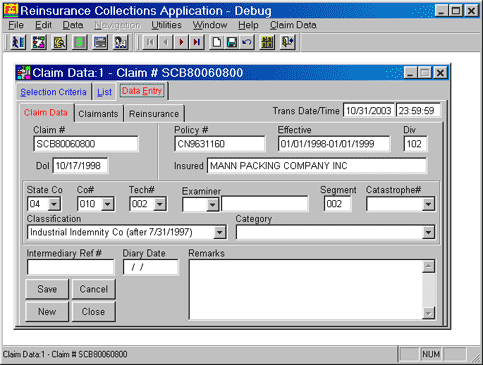Image resolution: width=483 pixels, height=365 pixels.
Task: Click the person with chart toolbar icon
Action: pyautogui.click(x=121, y=42)
